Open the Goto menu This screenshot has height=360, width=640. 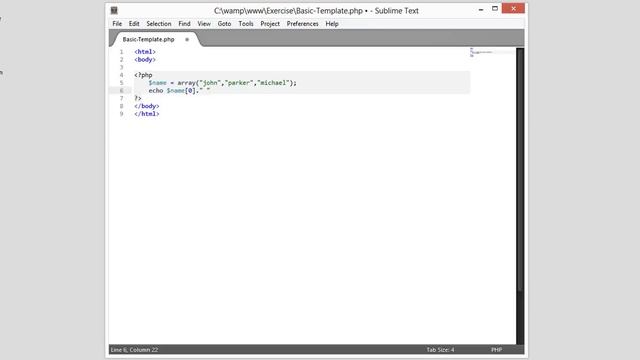click(224, 24)
